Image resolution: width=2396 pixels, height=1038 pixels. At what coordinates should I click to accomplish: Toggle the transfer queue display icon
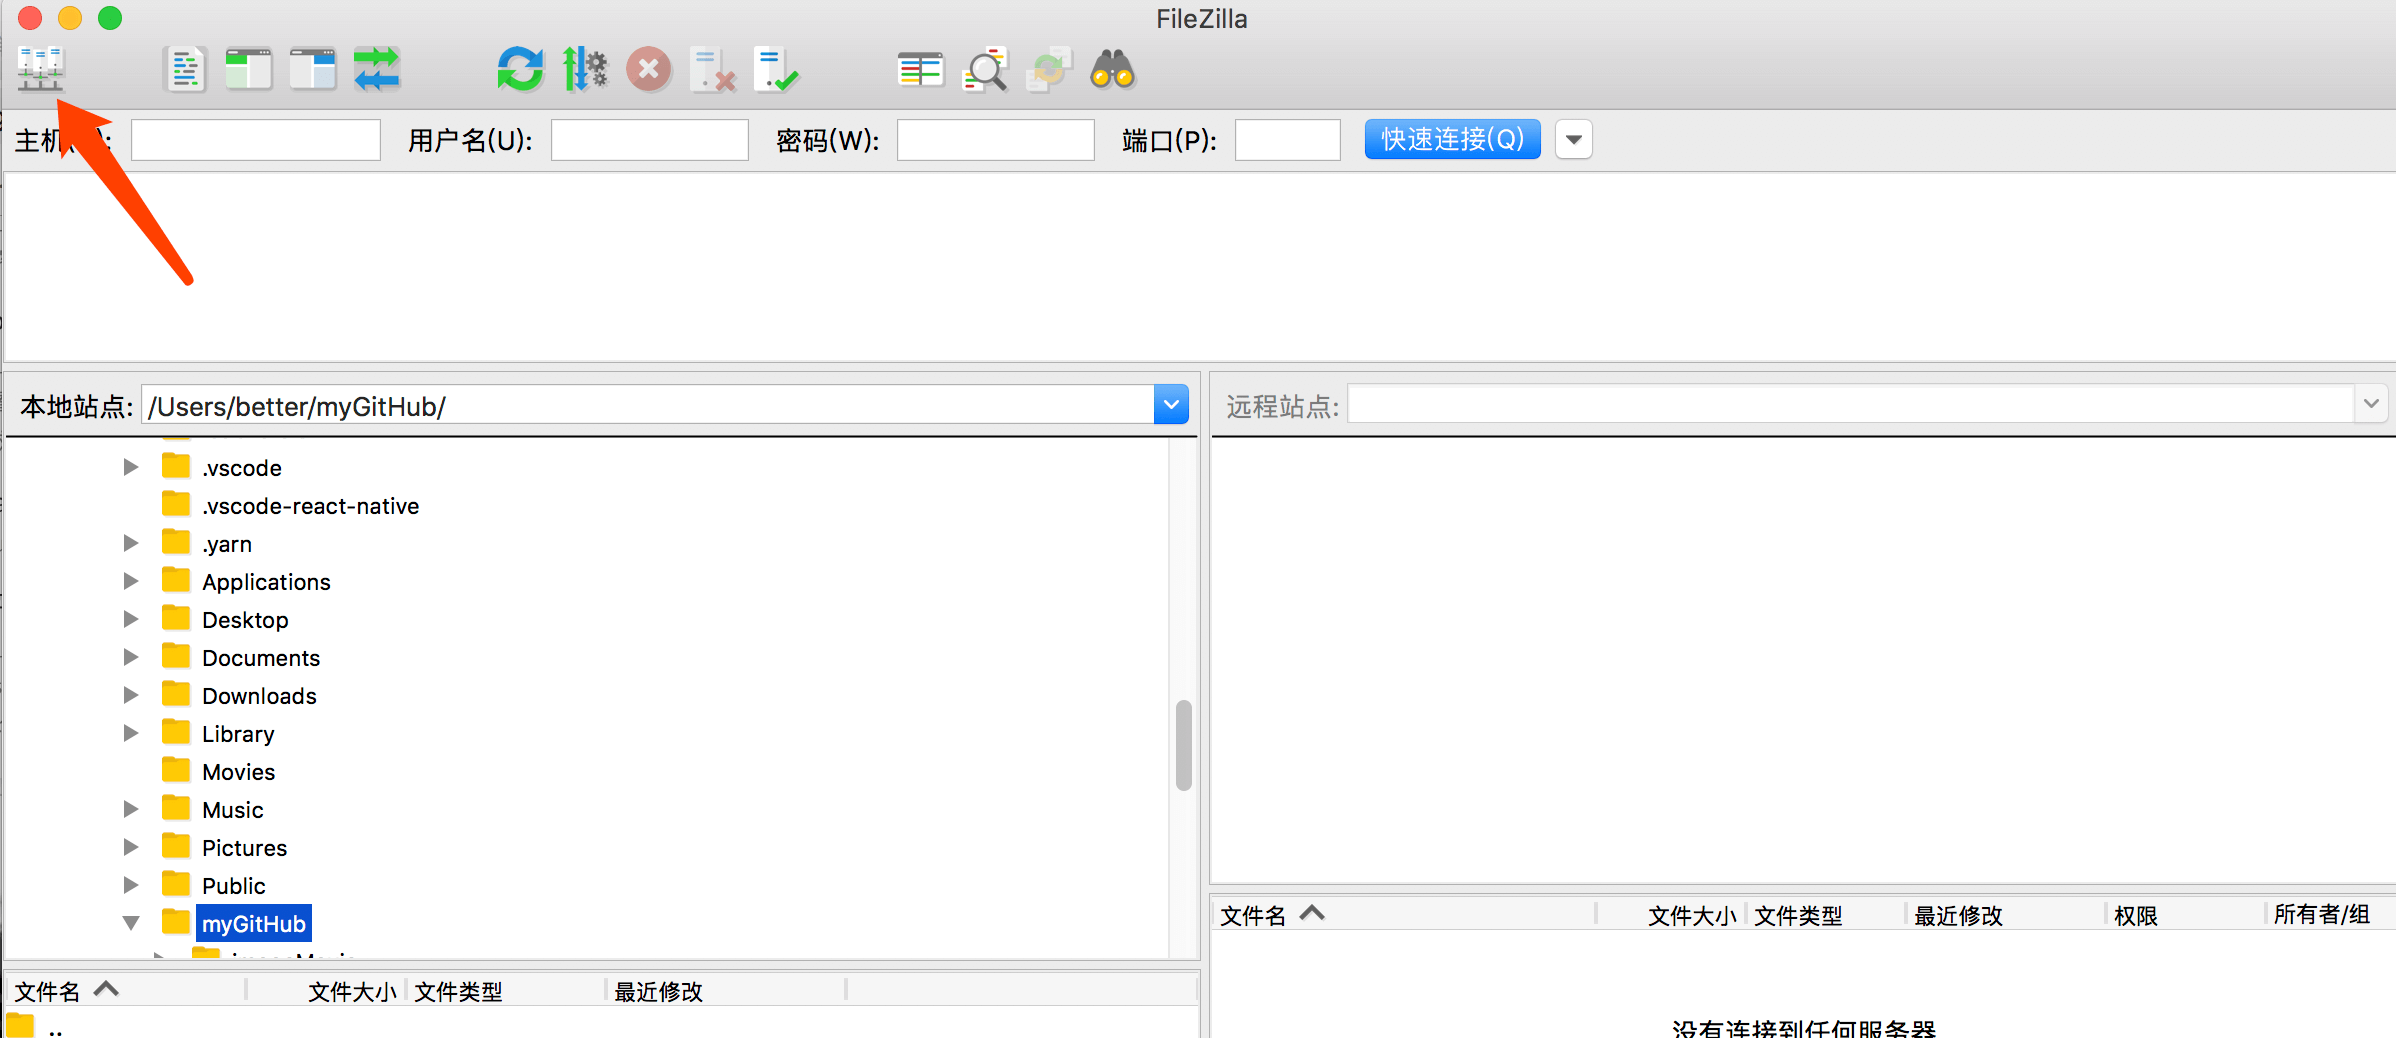click(377, 70)
